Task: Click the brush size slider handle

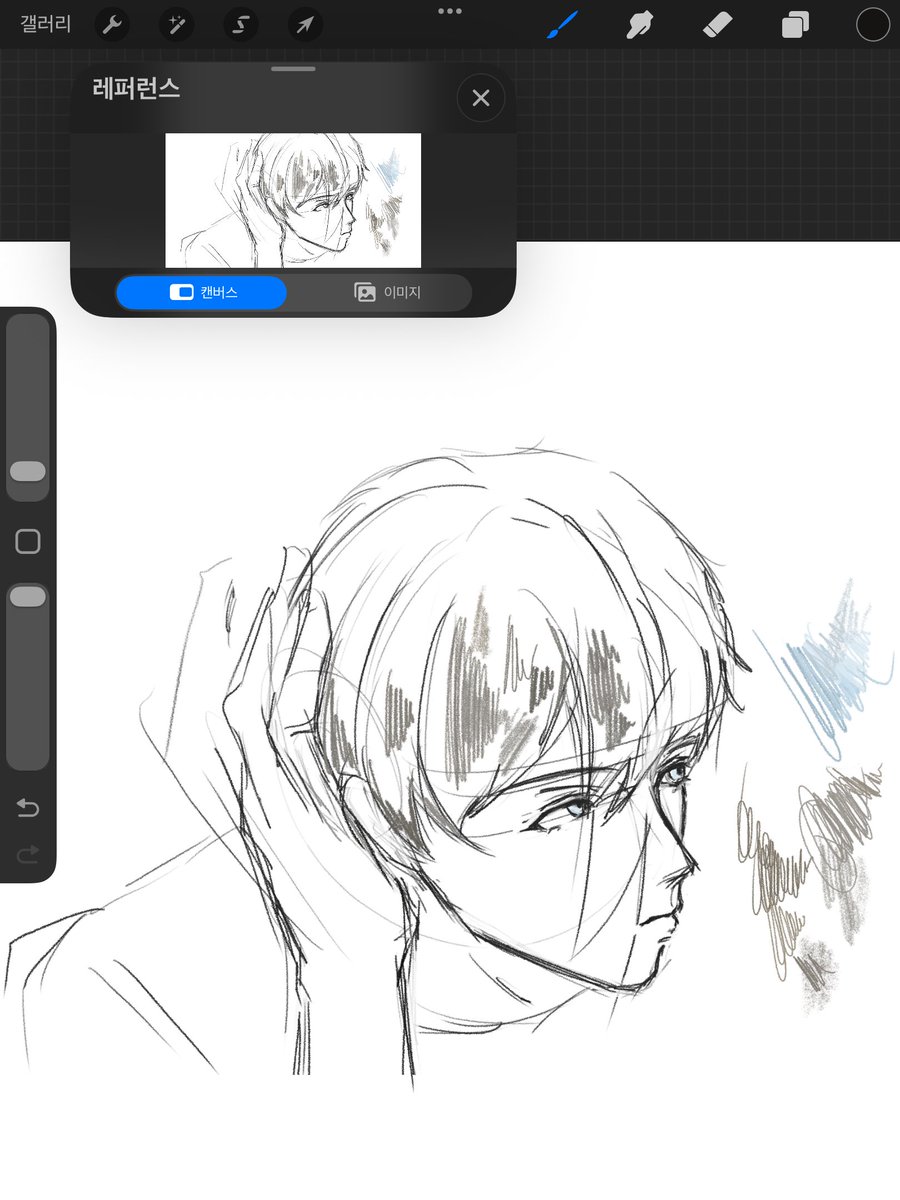Action: 28,471
